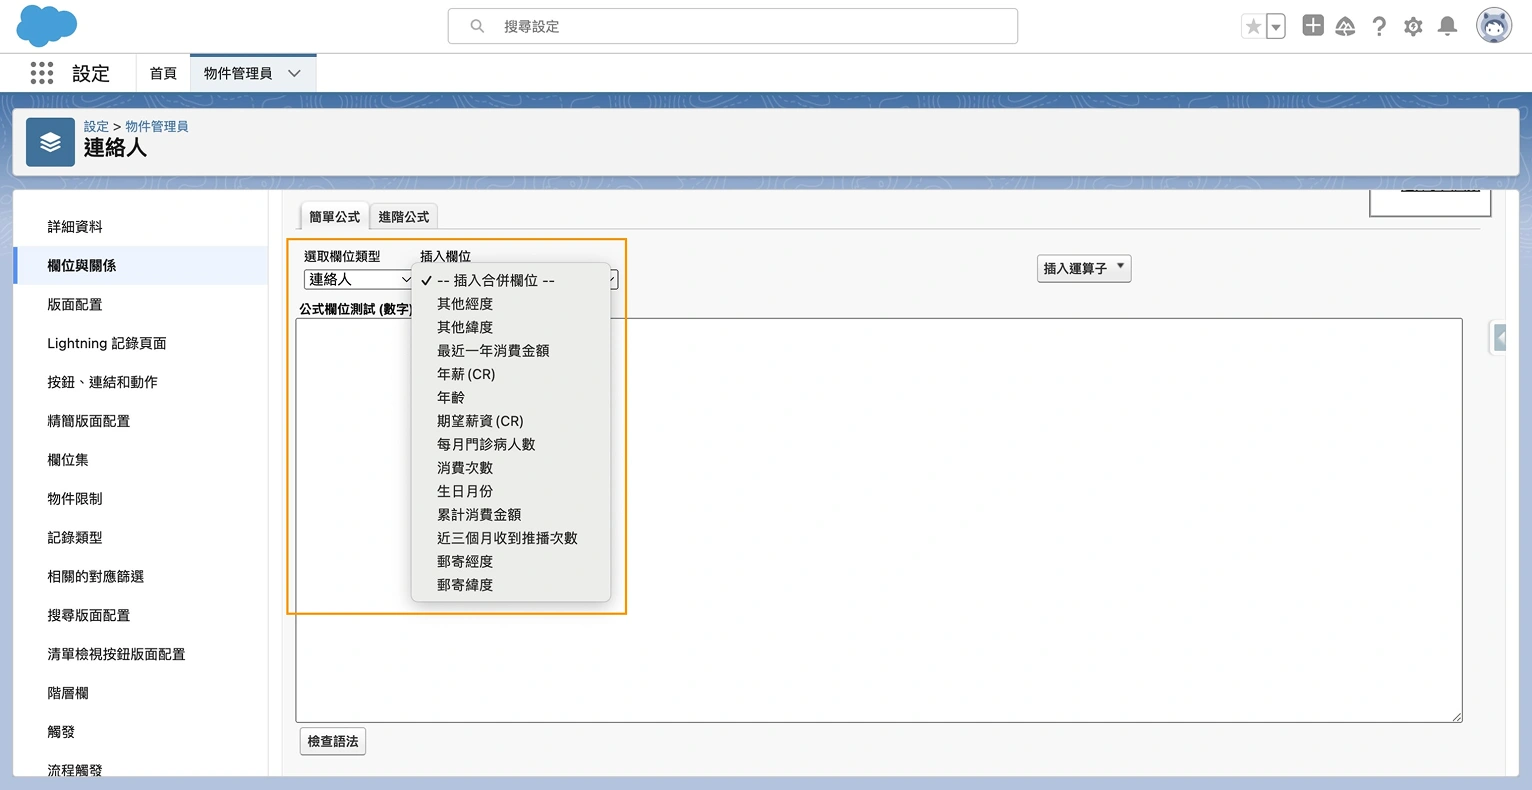View notifications via the bell icon

click(1446, 25)
